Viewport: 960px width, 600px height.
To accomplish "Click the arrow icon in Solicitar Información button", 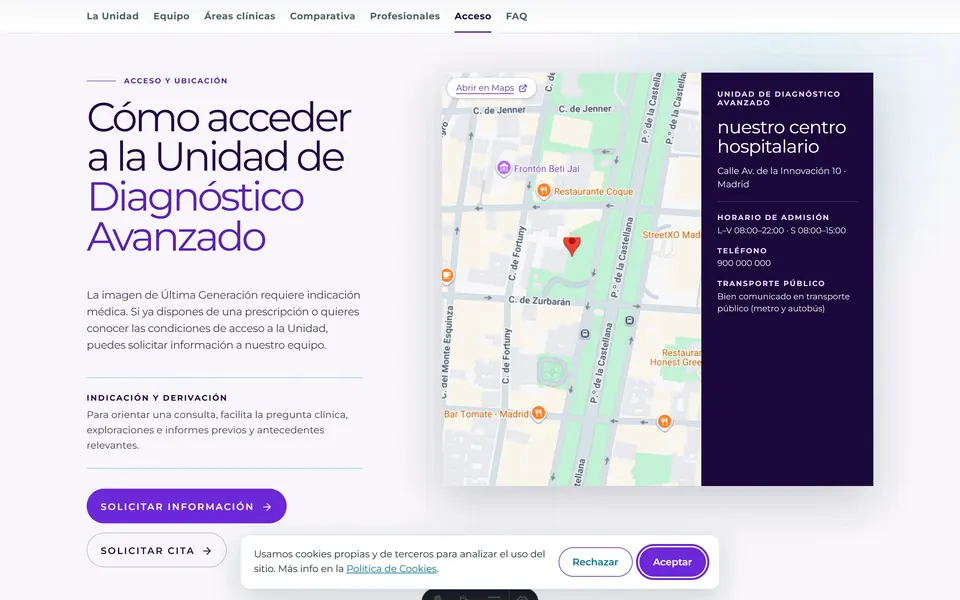I will [x=267, y=507].
